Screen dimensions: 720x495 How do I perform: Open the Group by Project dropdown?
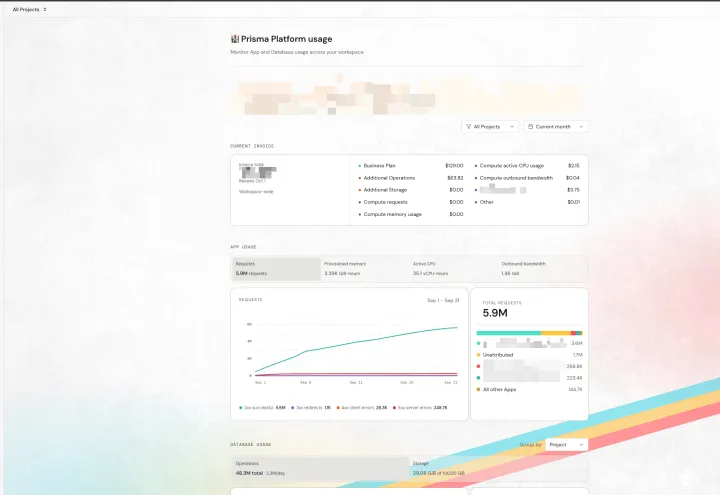coord(566,444)
